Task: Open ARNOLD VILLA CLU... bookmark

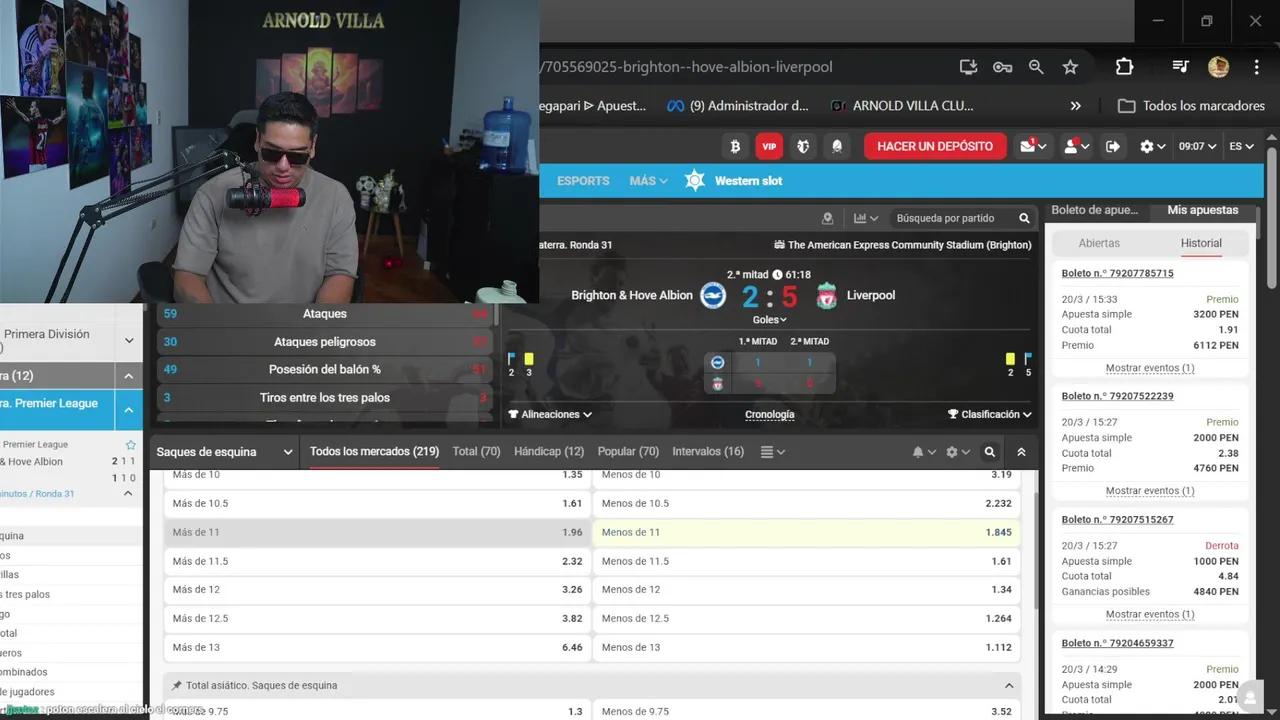Action: pyautogui.click(x=902, y=105)
